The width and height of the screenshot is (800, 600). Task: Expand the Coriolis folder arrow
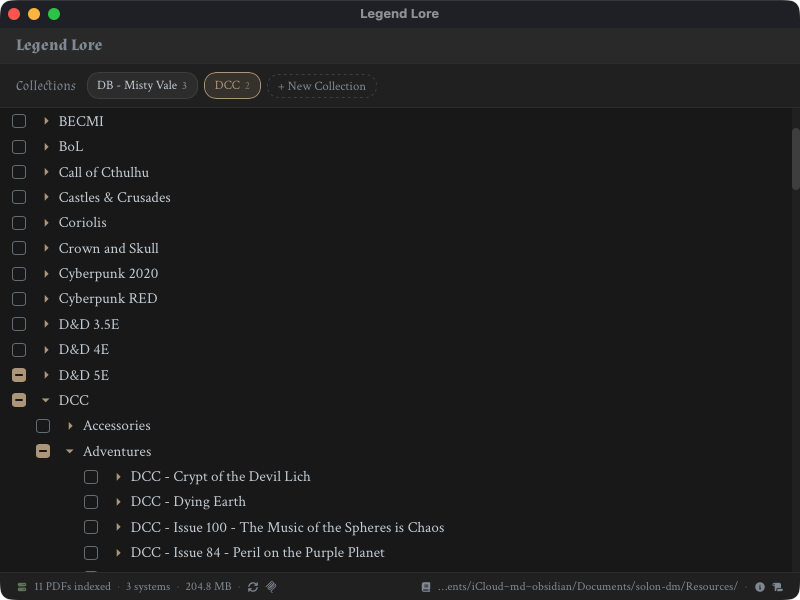(46, 222)
